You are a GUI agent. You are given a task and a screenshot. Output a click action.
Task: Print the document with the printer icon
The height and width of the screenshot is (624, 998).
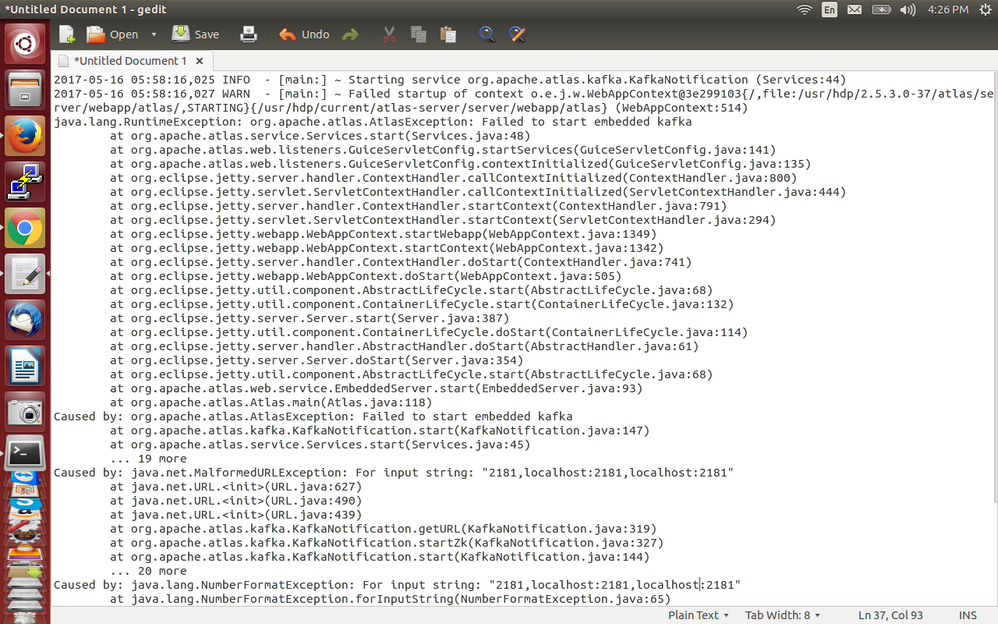[248, 34]
